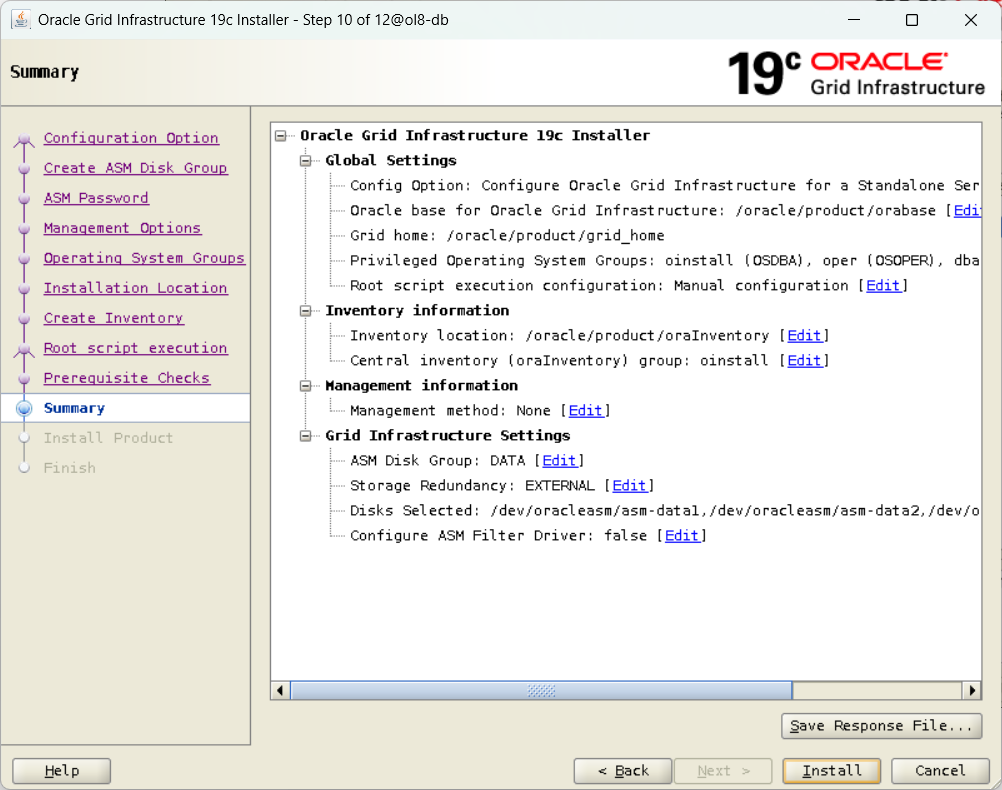Go back with the Back button
Image resolution: width=1002 pixels, height=790 pixels.
(x=623, y=771)
